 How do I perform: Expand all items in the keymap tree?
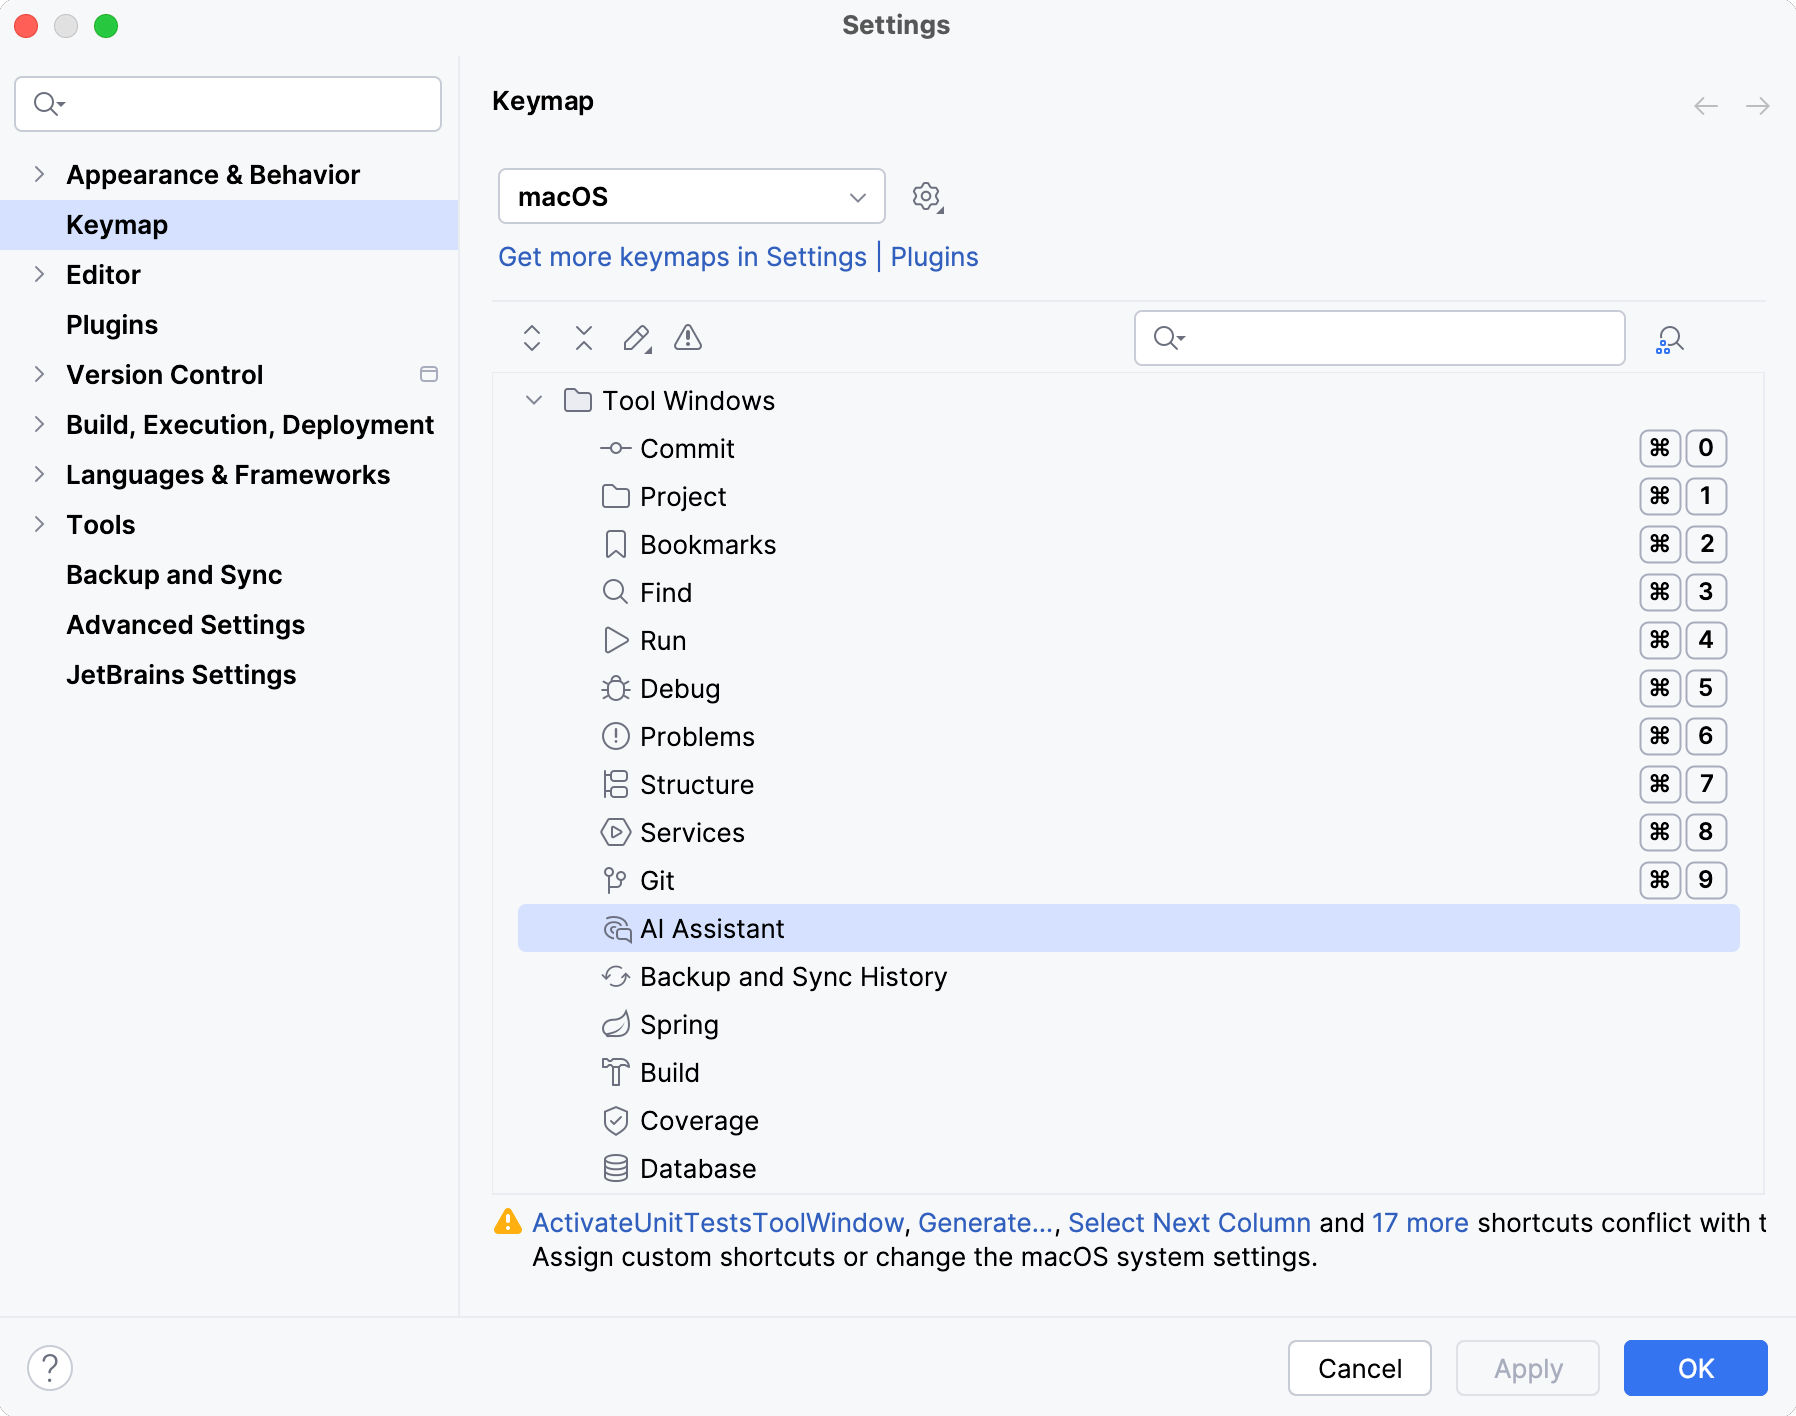(531, 338)
